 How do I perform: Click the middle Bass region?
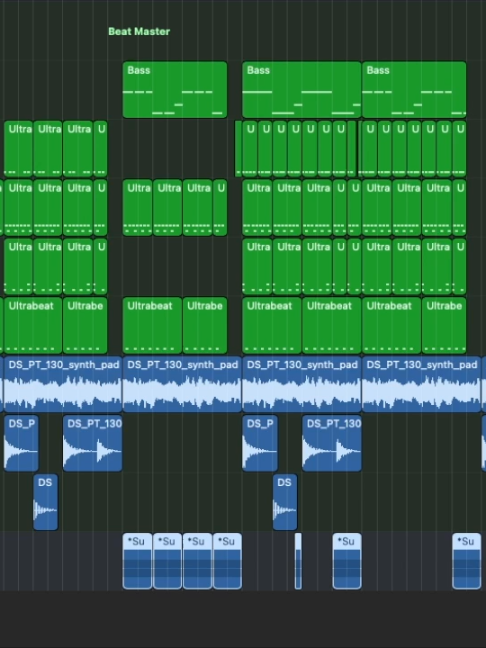pyautogui.click(x=302, y=90)
